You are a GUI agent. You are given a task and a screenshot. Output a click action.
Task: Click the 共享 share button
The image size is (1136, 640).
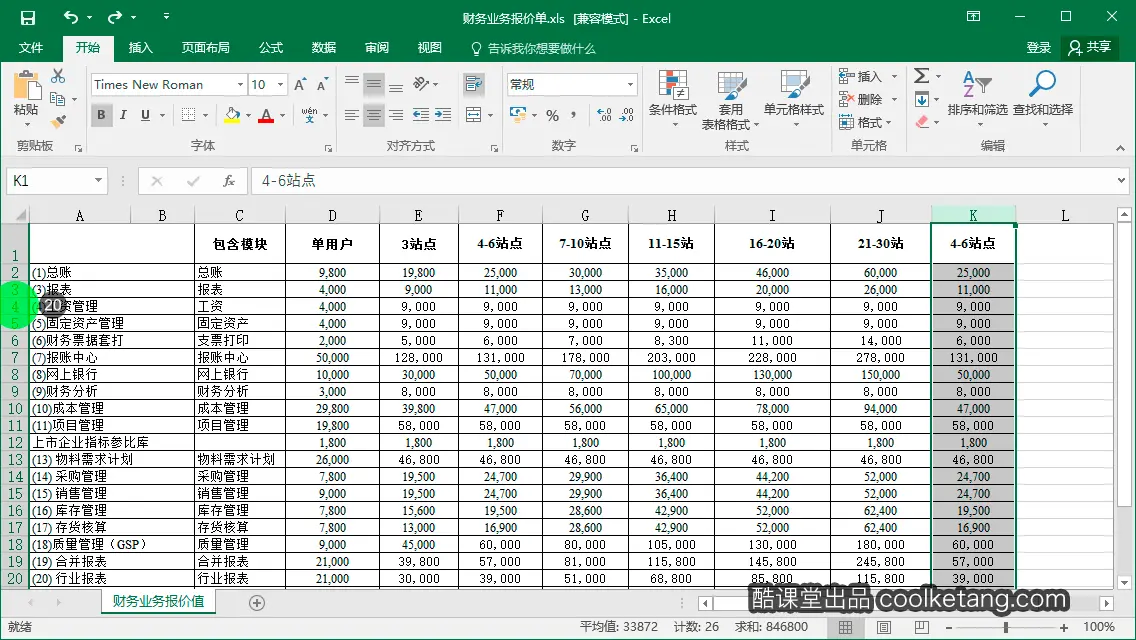coord(1090,48)
